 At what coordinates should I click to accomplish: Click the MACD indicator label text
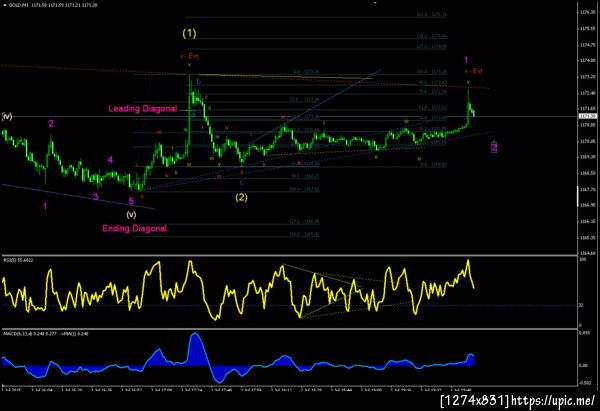coord(46,334)
